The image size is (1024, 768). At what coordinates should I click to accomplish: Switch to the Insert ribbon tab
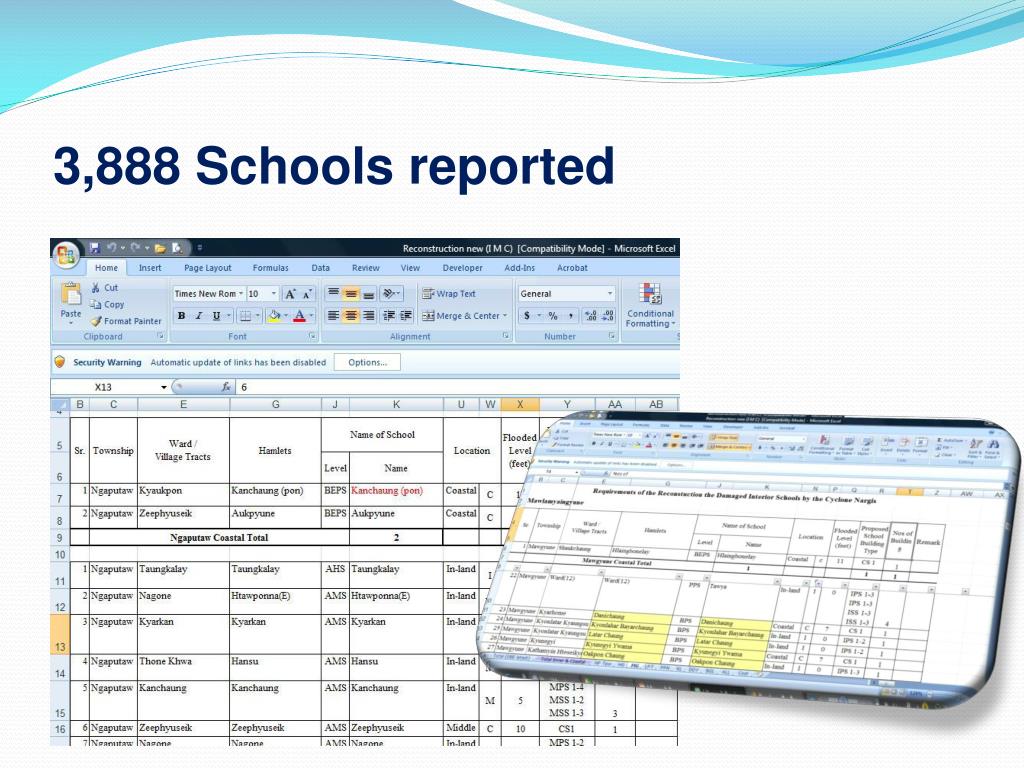click(150, 268)
